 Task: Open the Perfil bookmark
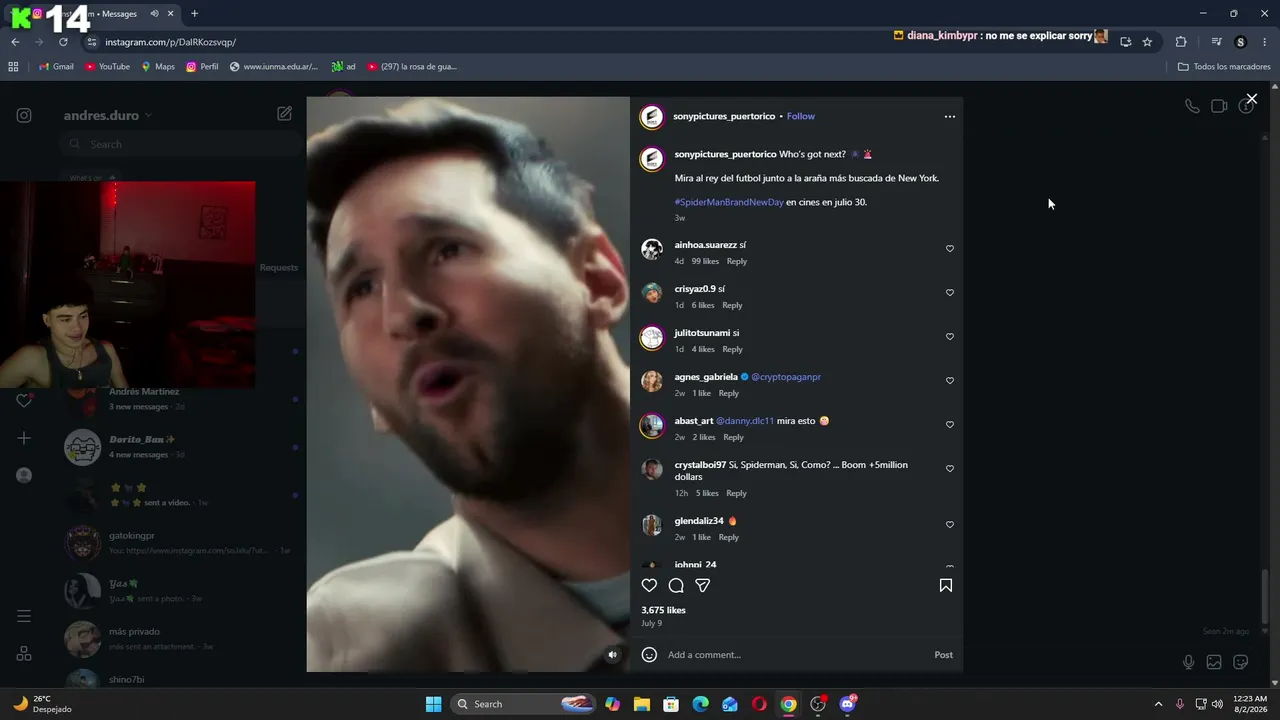coord(202,67)
